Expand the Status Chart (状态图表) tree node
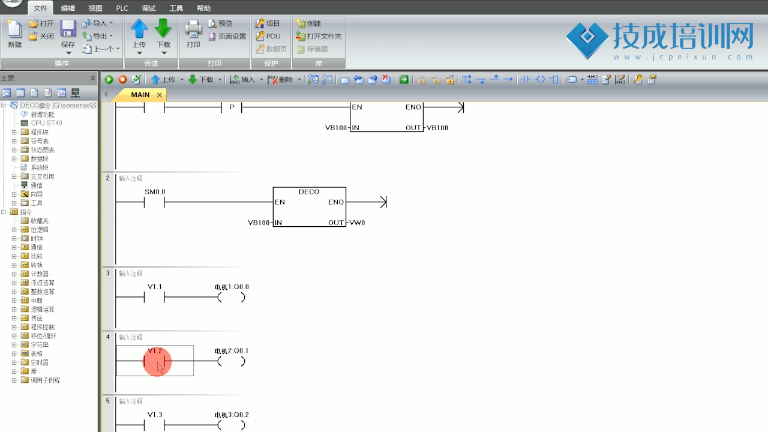This screenshot has width=768, height=432. pos(14,150)
